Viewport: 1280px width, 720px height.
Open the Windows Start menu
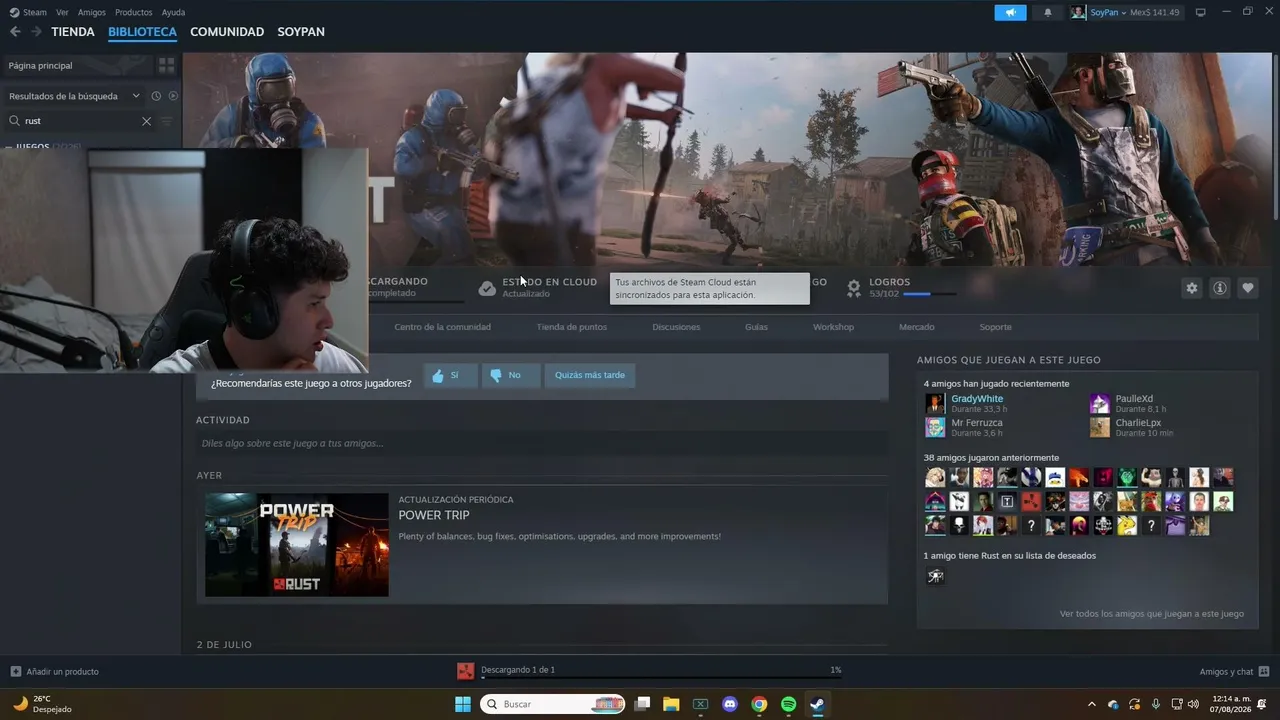[x=463, y=704]
